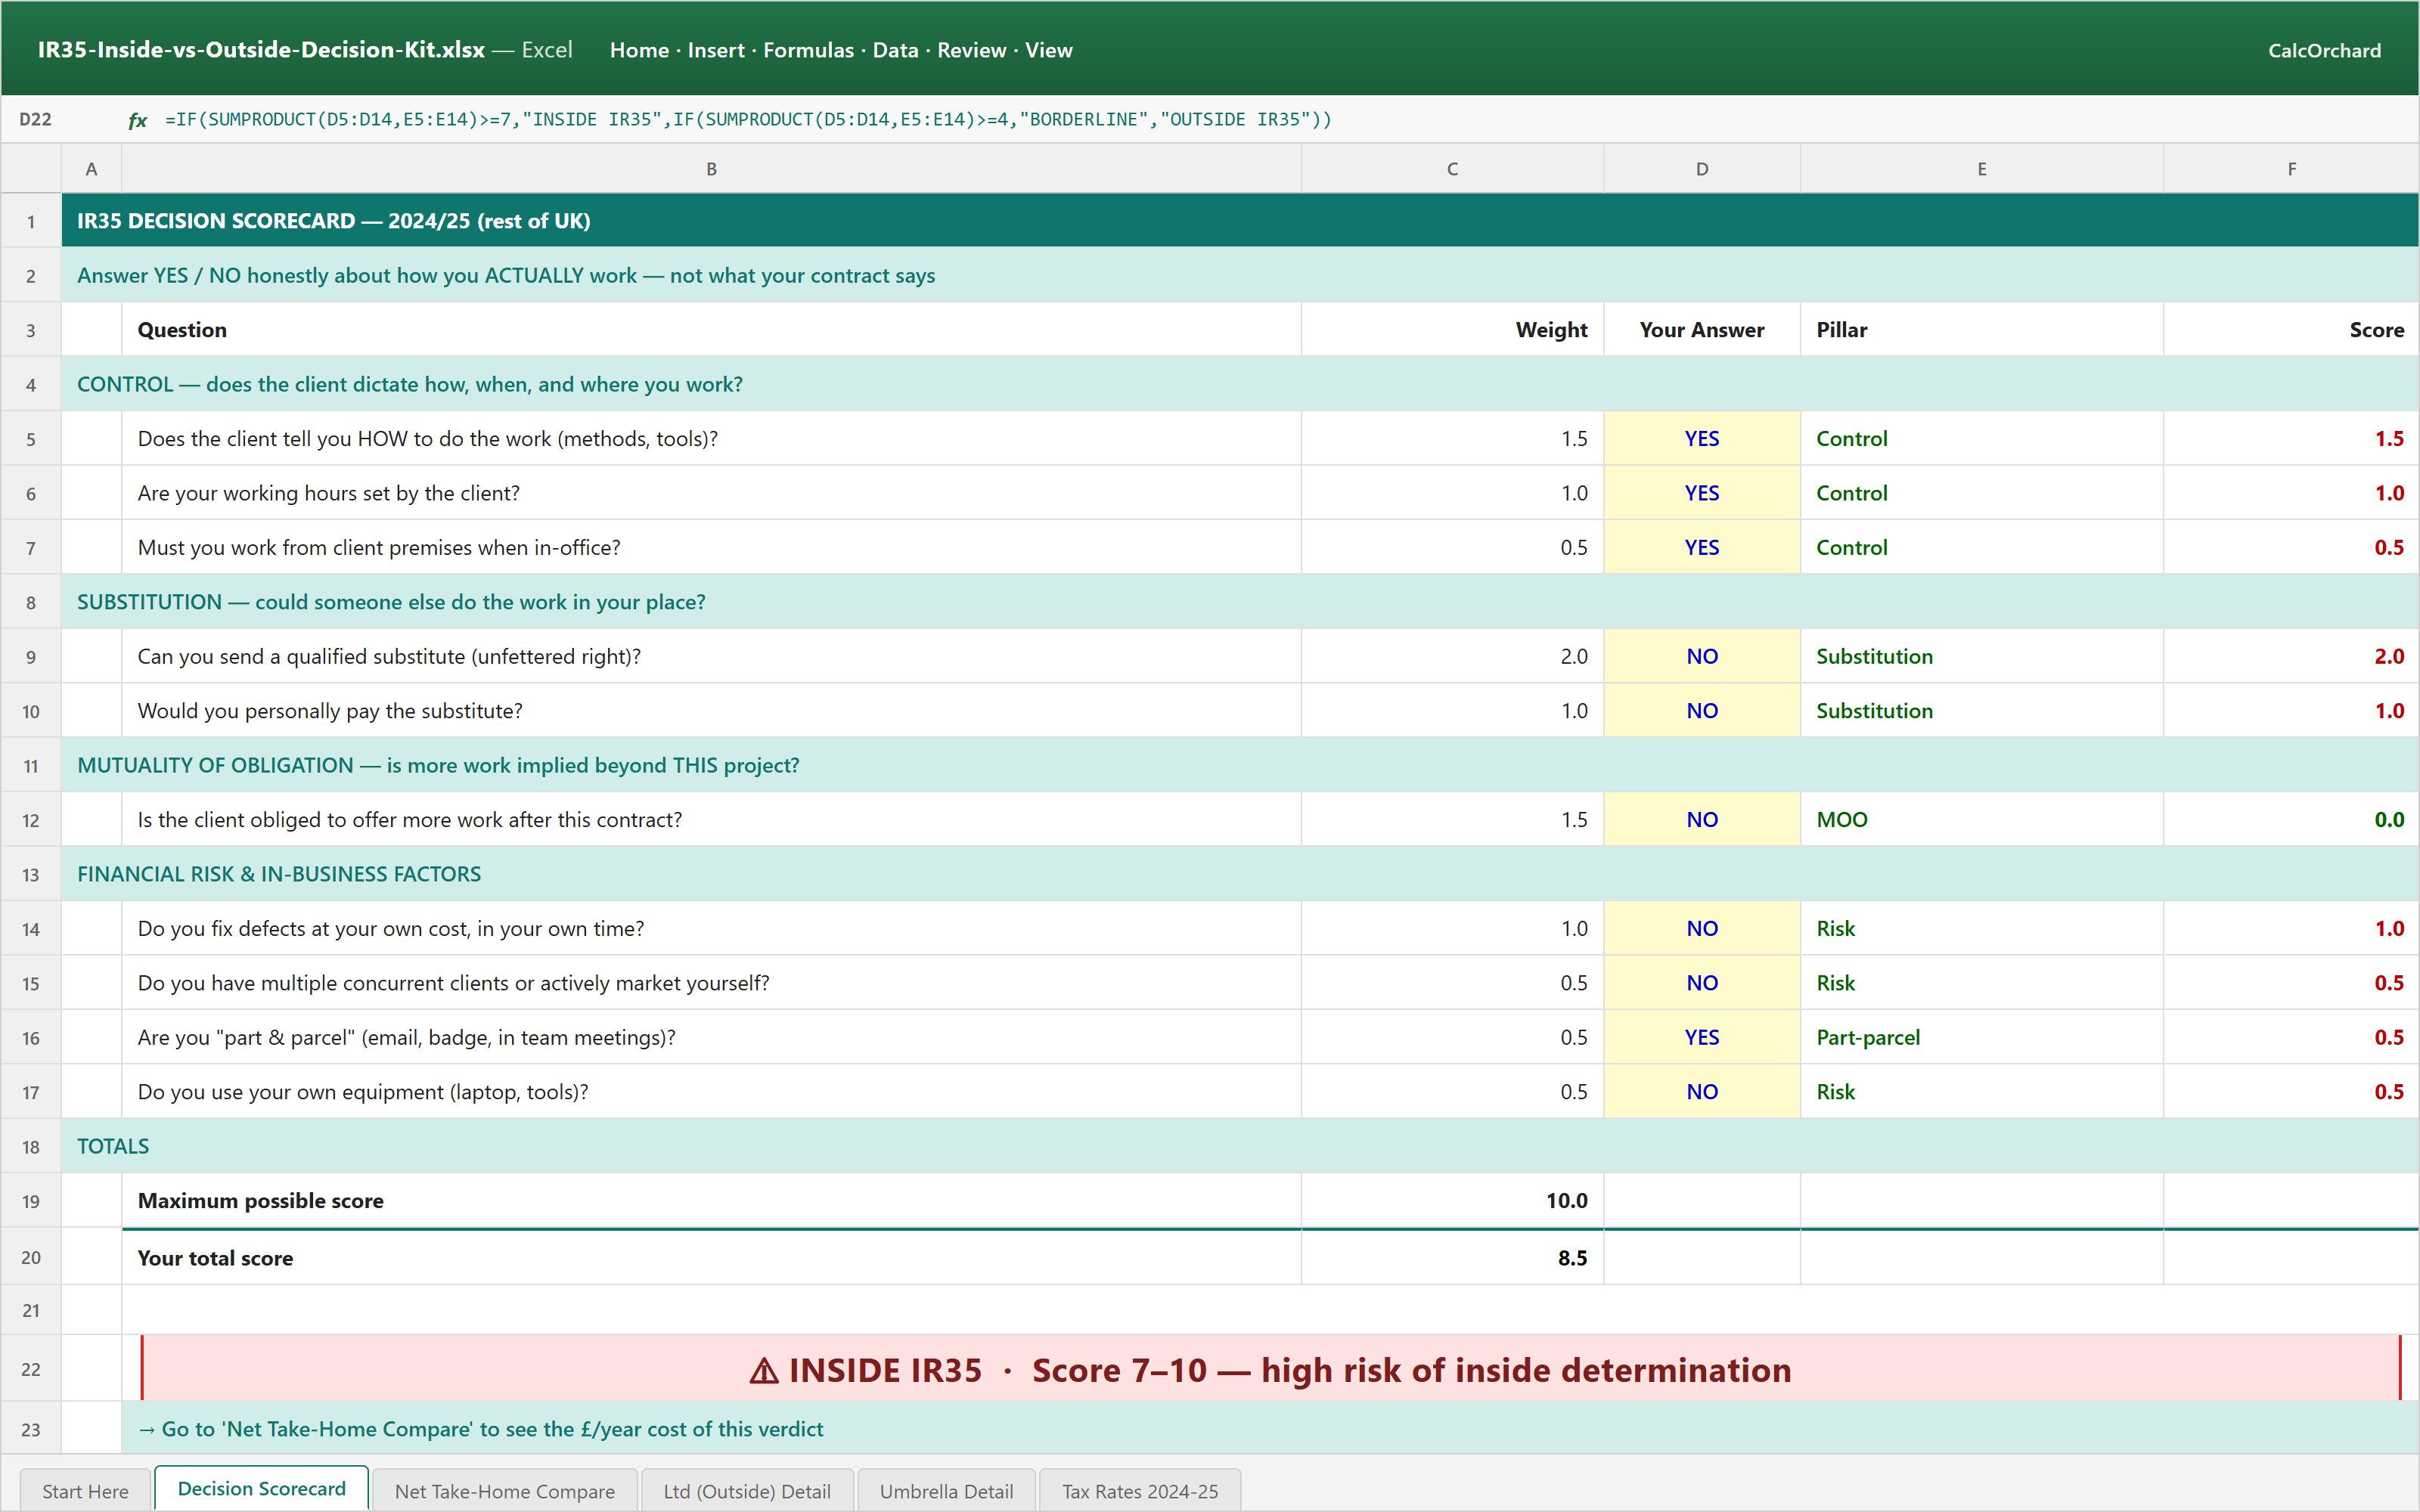
Task: Select column C header
Action: [x=1452, y=169]
